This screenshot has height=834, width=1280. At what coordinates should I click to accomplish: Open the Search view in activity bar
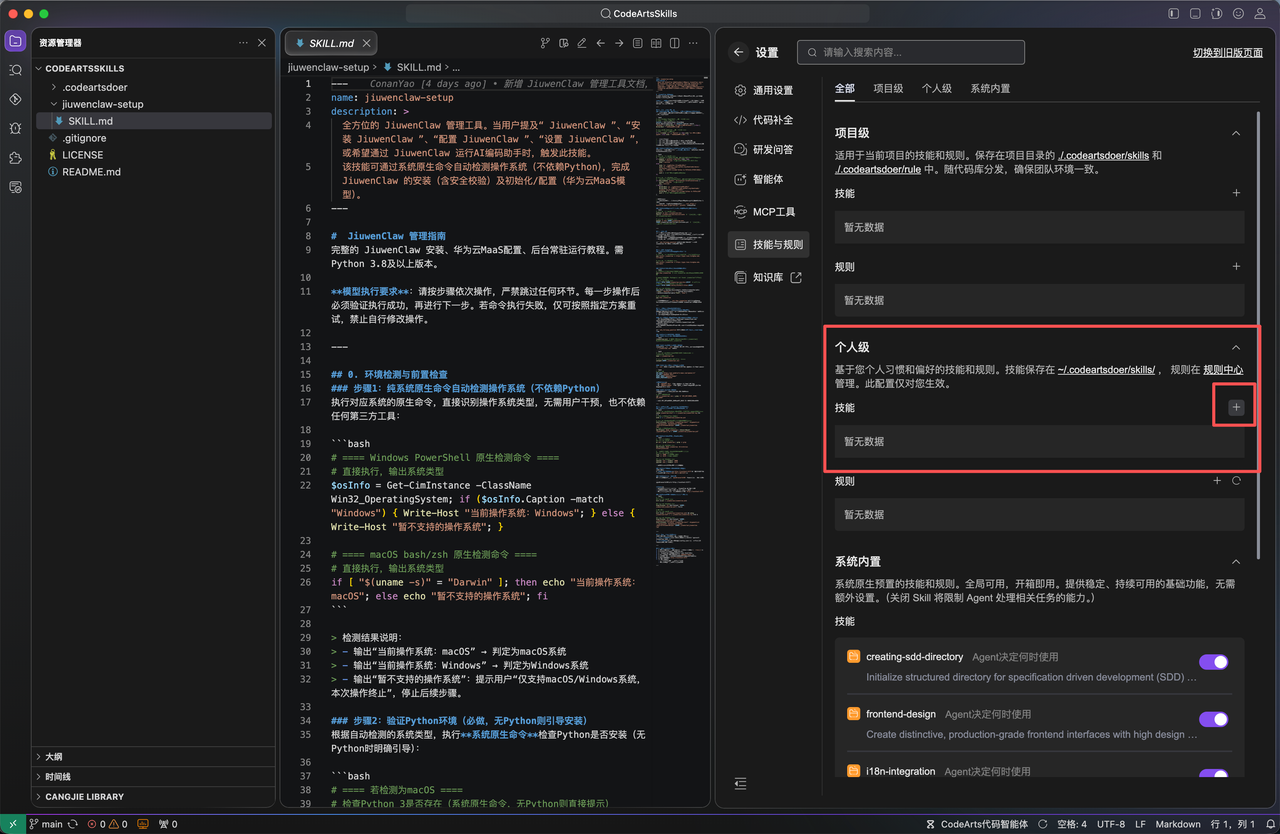click(x=15, y=70)
